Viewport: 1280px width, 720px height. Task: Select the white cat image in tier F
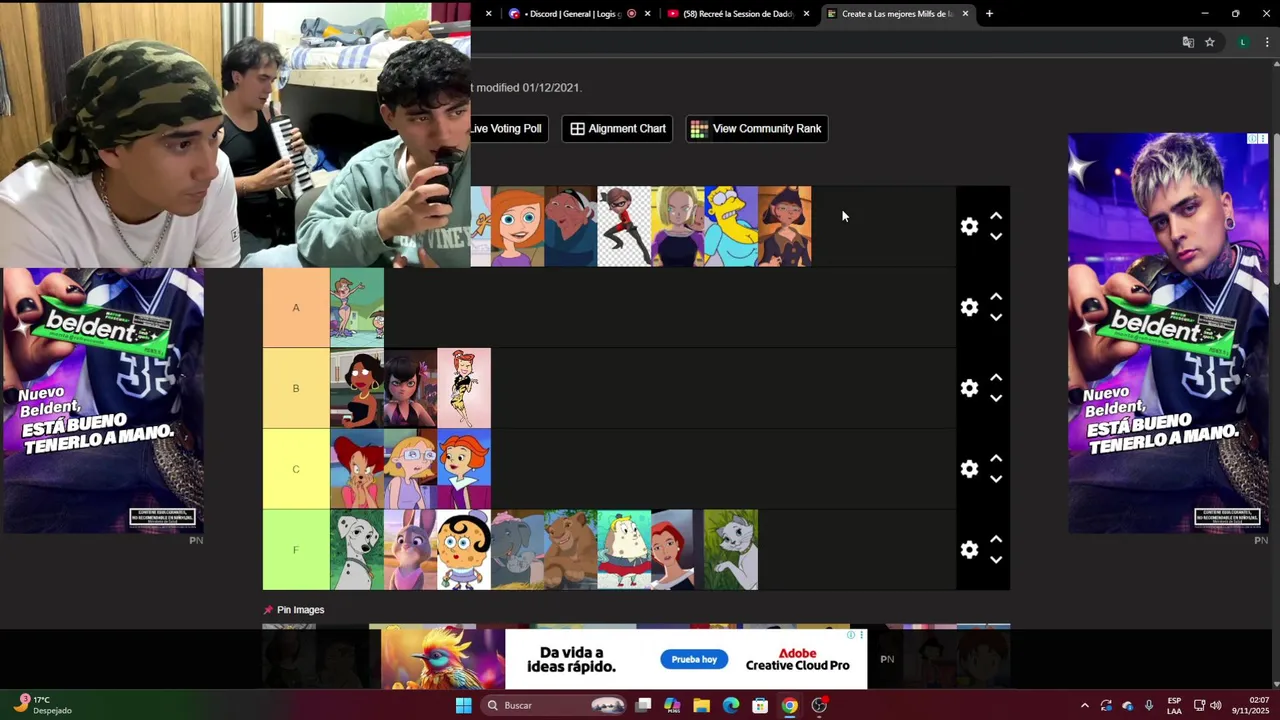pos(731,550)
